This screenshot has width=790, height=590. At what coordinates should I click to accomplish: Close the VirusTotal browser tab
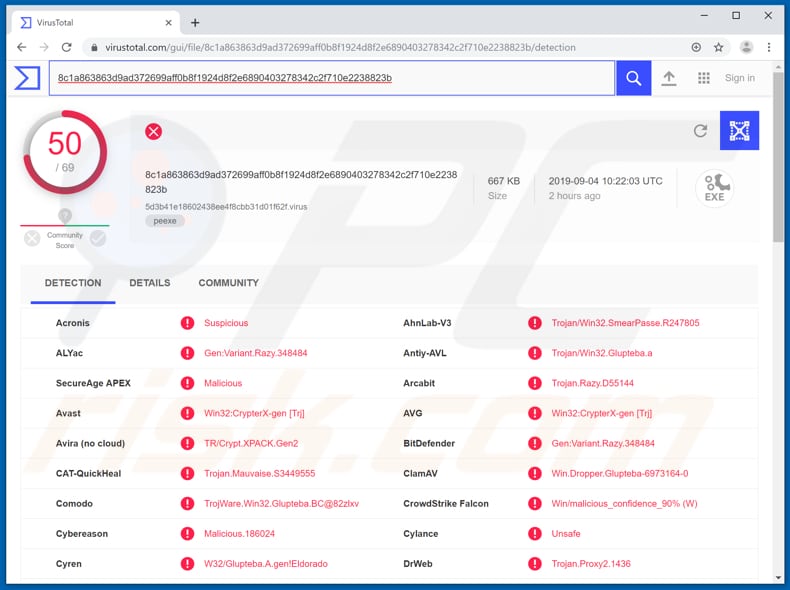(x=168, y=23)
